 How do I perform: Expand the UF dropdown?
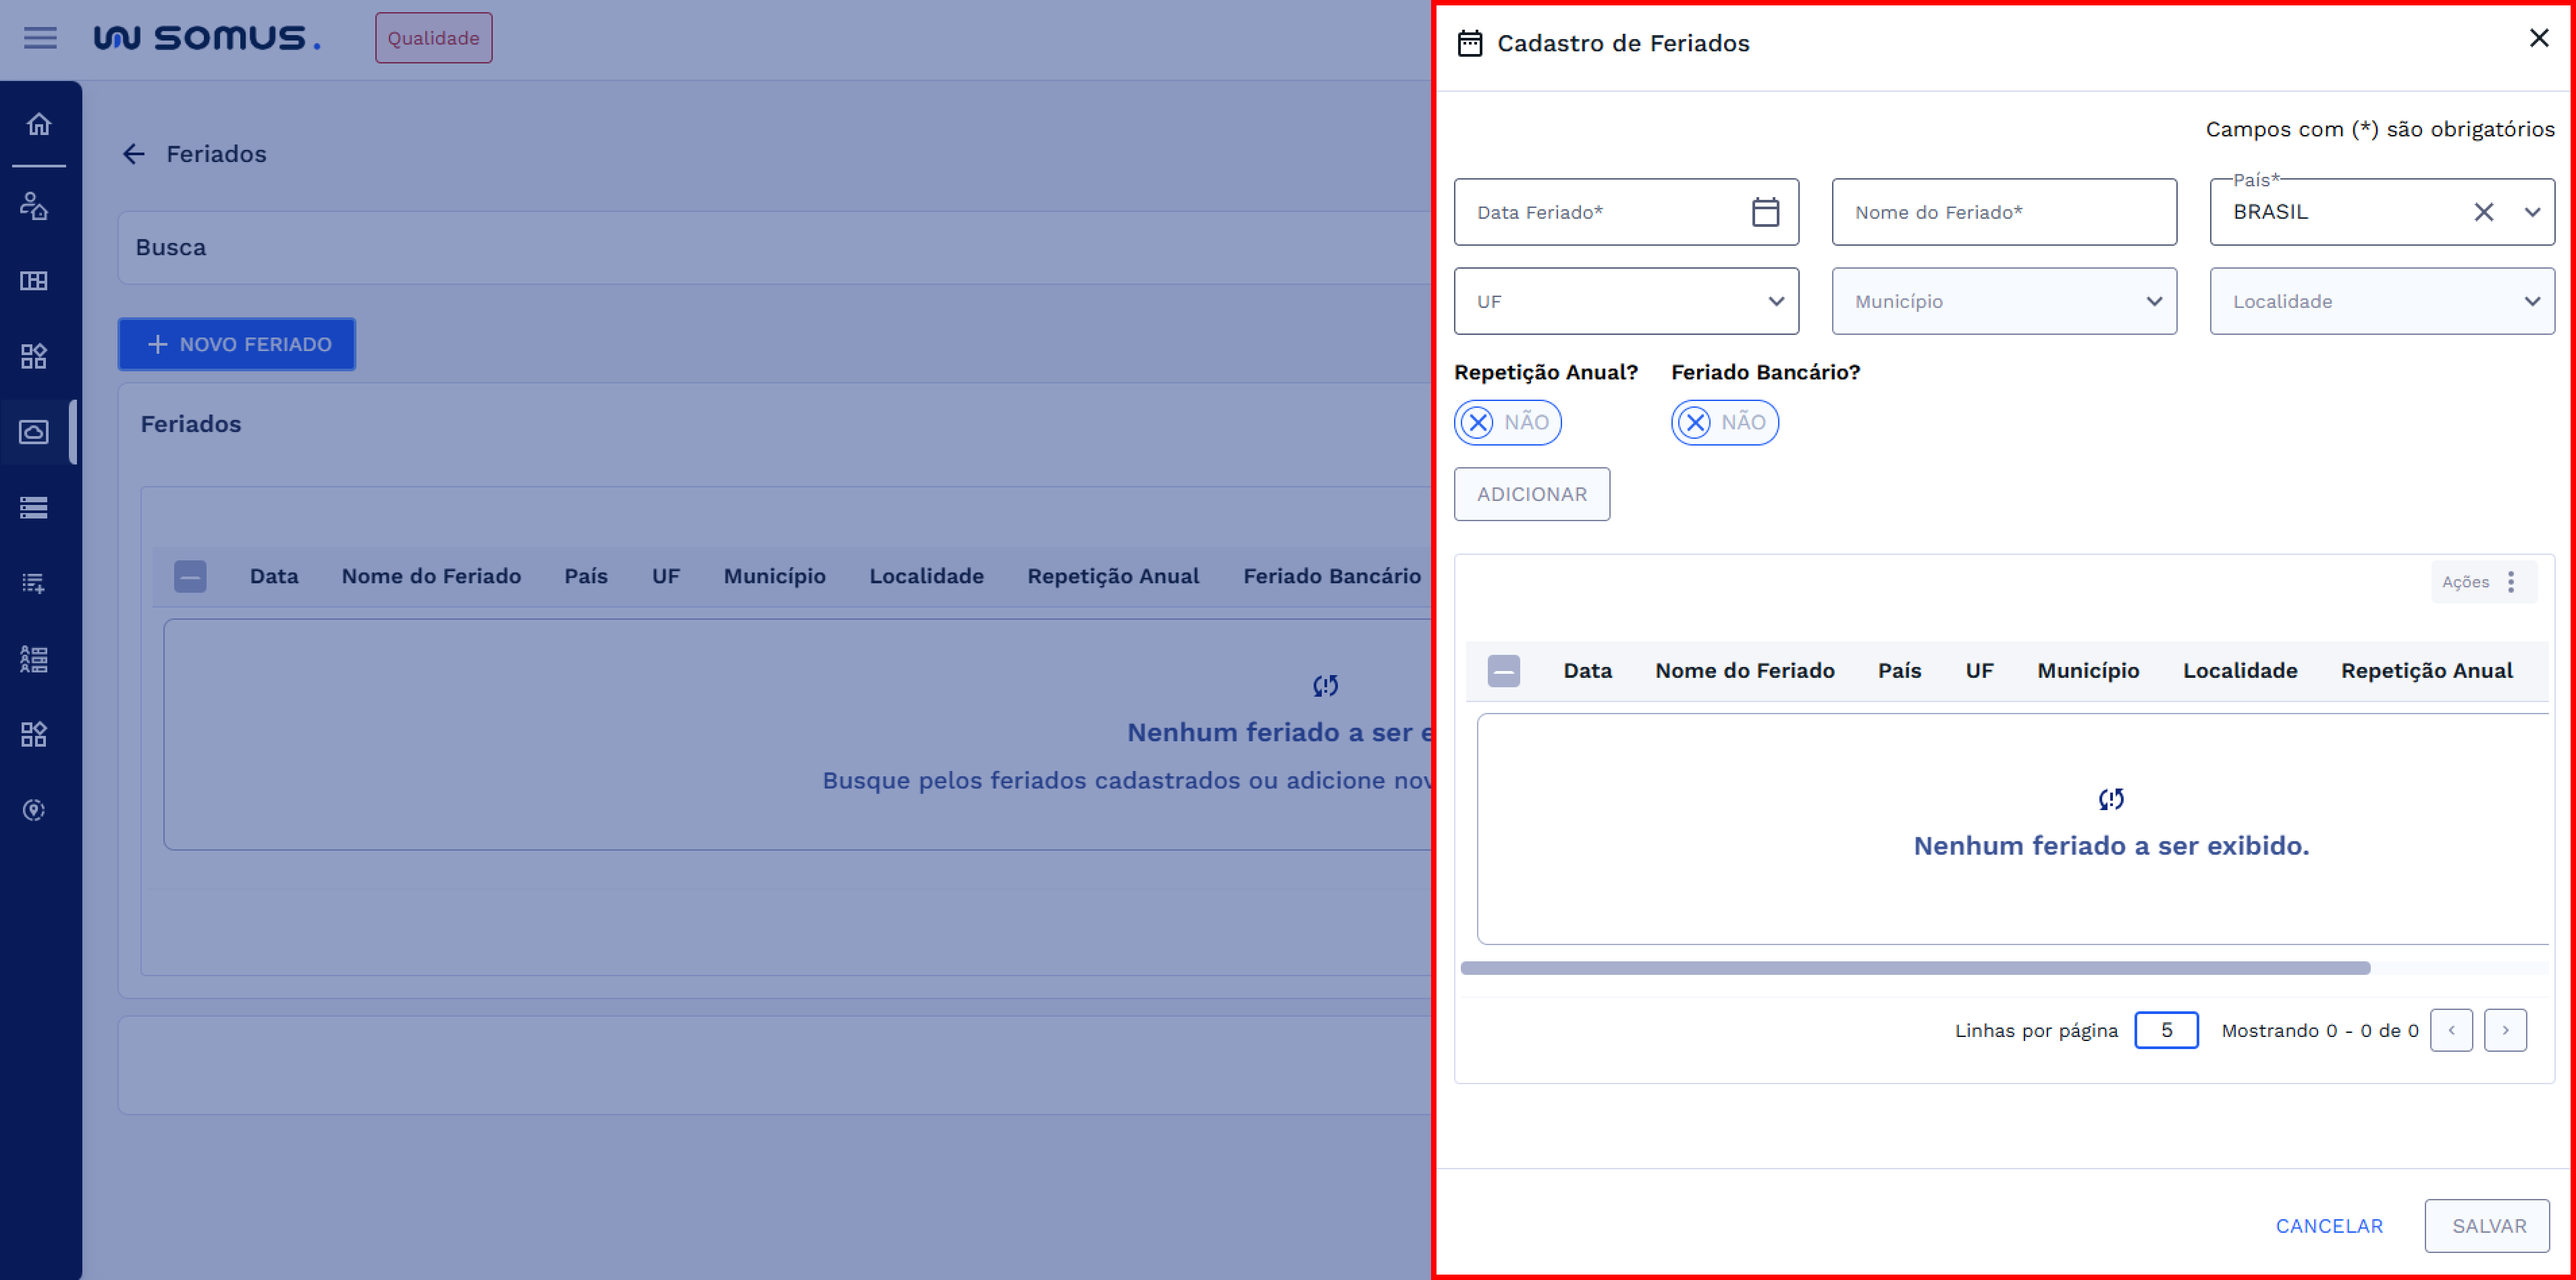(1626, 301)
